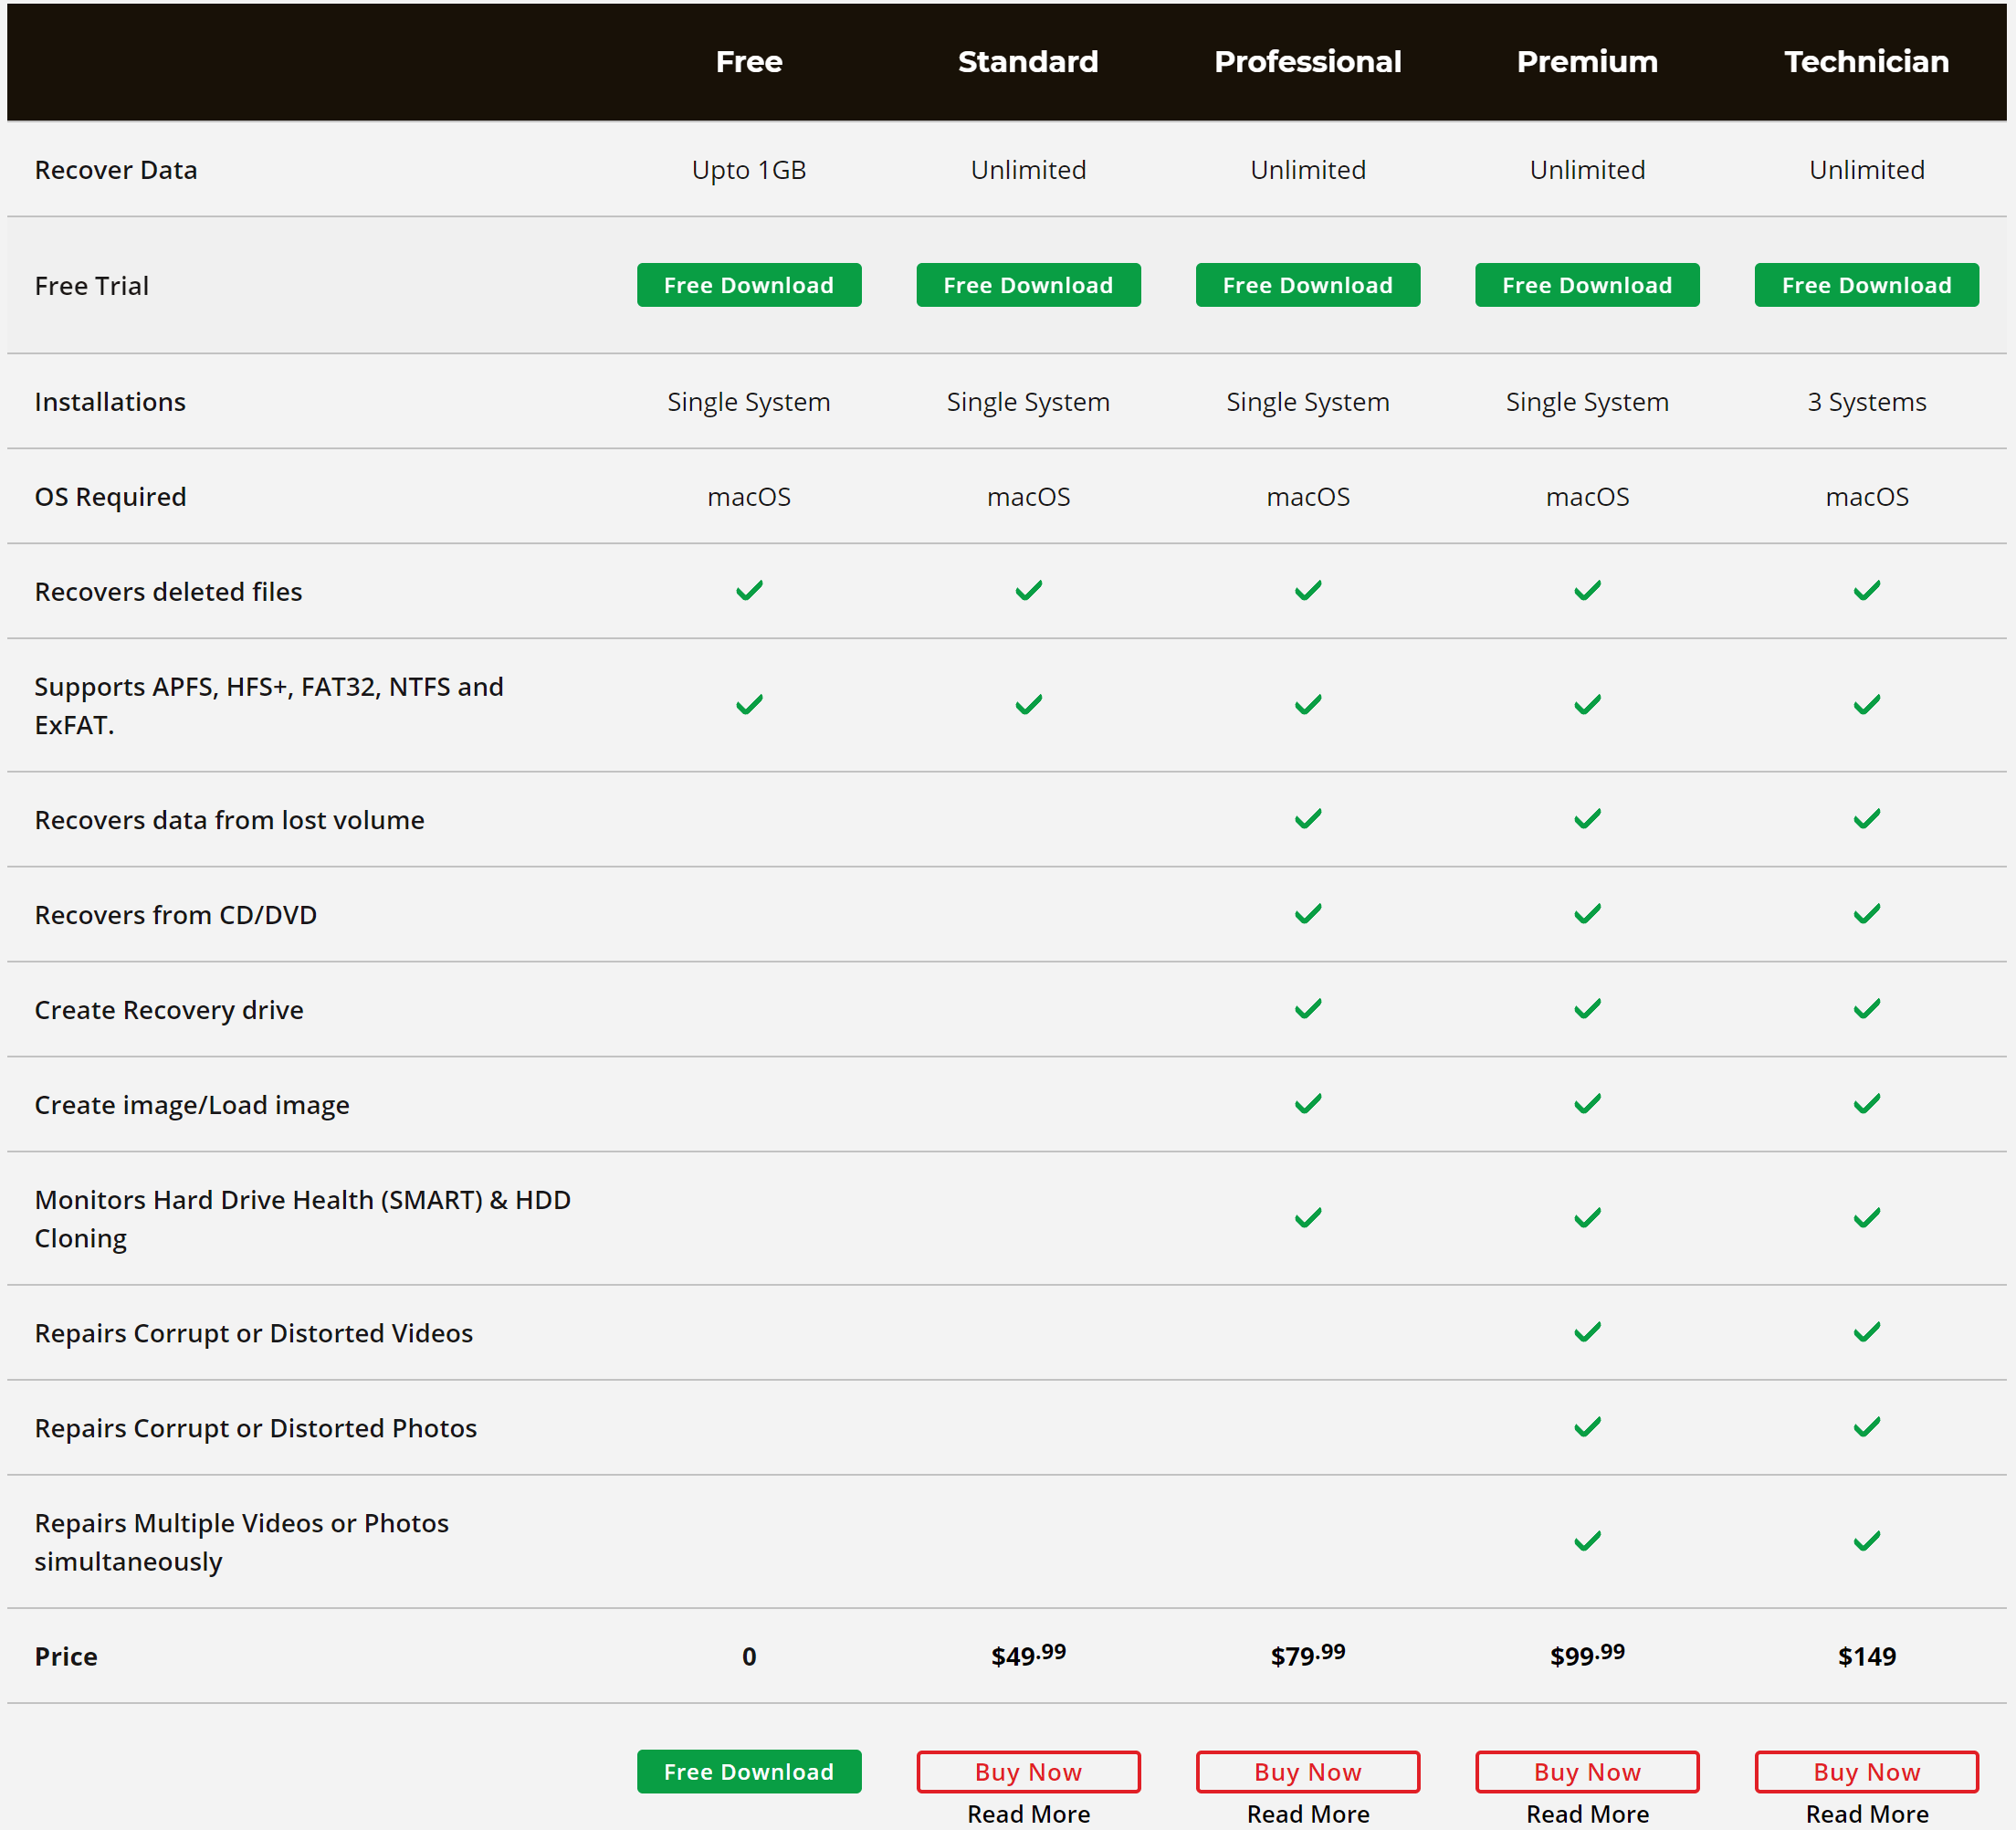This screenshot has width=2016, height=1830.
Task: Click checkmark for Create Recovery drive, Professional column
Action: pyautogui.click(x=1308, y=1009)
